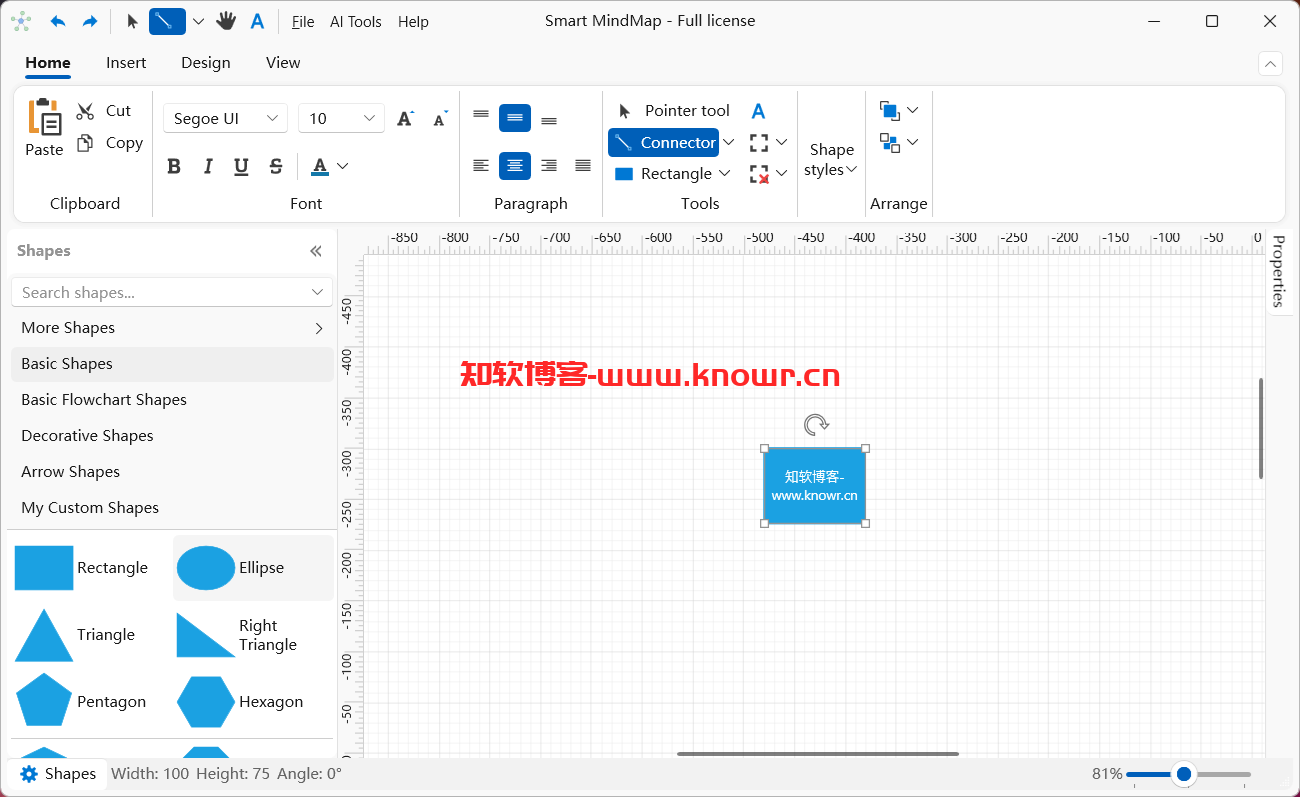Open the AI Tools menu
The width and height of the screenshot is (1300, 797).
356,22
